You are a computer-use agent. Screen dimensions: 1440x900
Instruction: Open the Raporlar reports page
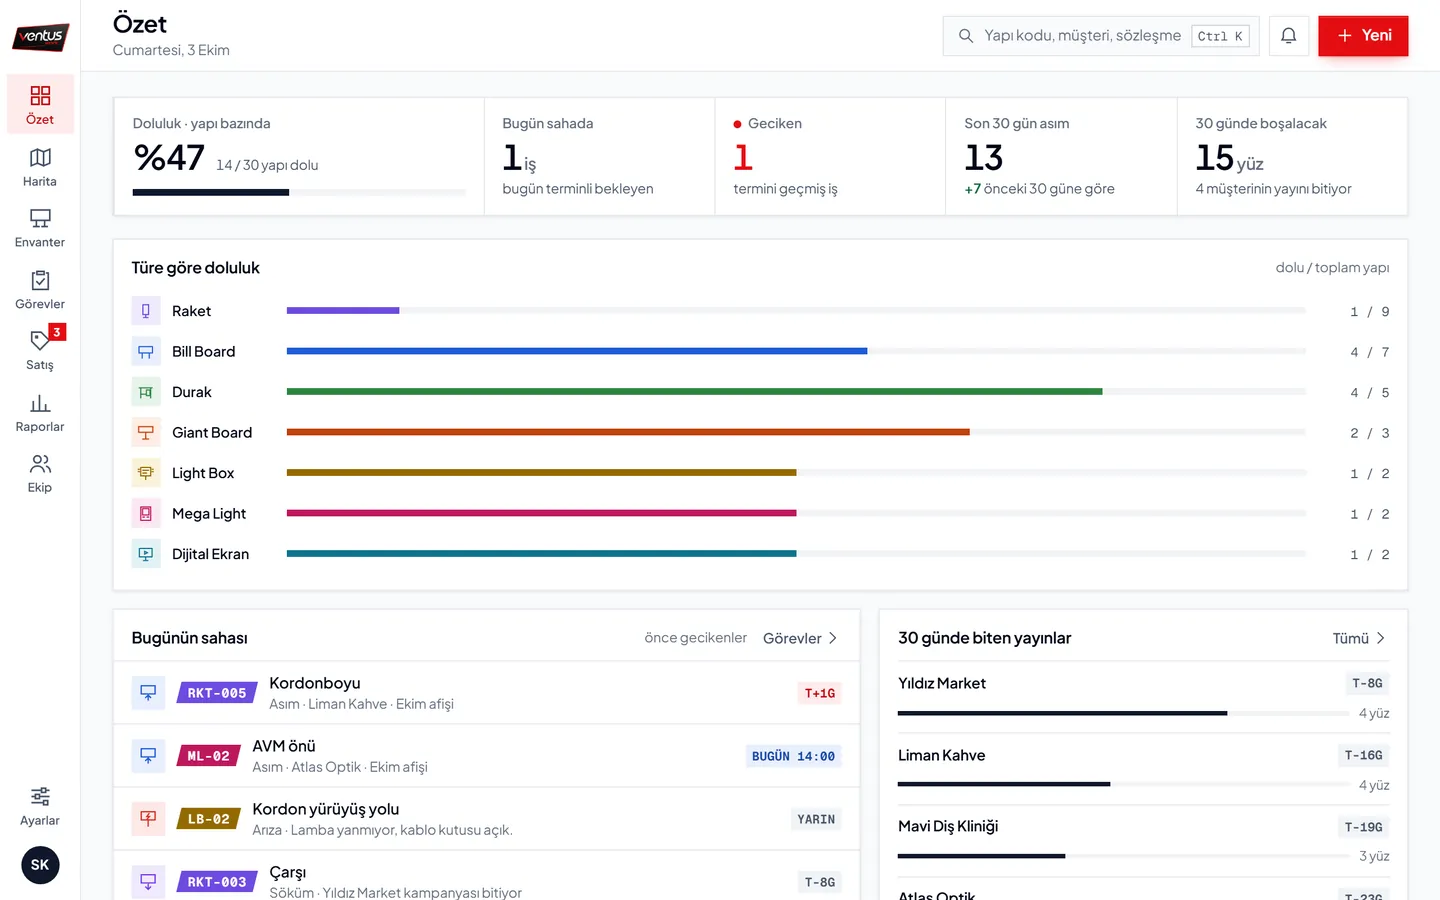pos(40,413)
